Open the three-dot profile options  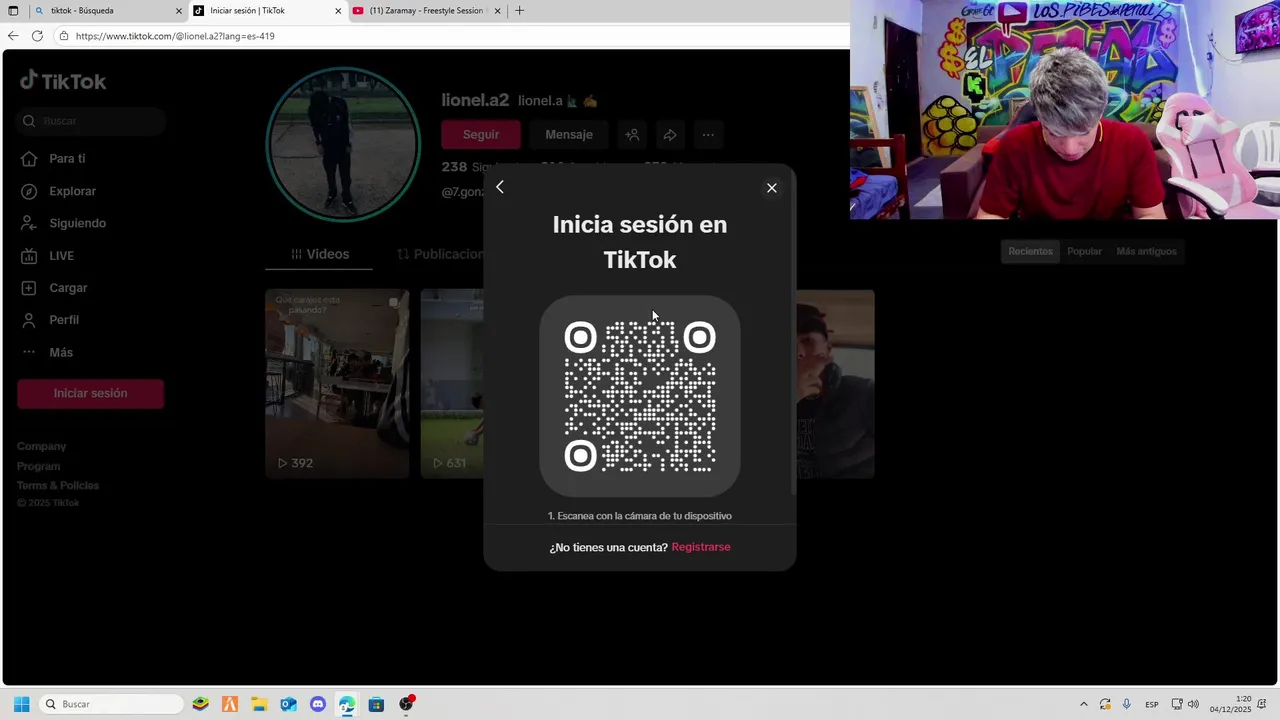(x=708, y=134)
